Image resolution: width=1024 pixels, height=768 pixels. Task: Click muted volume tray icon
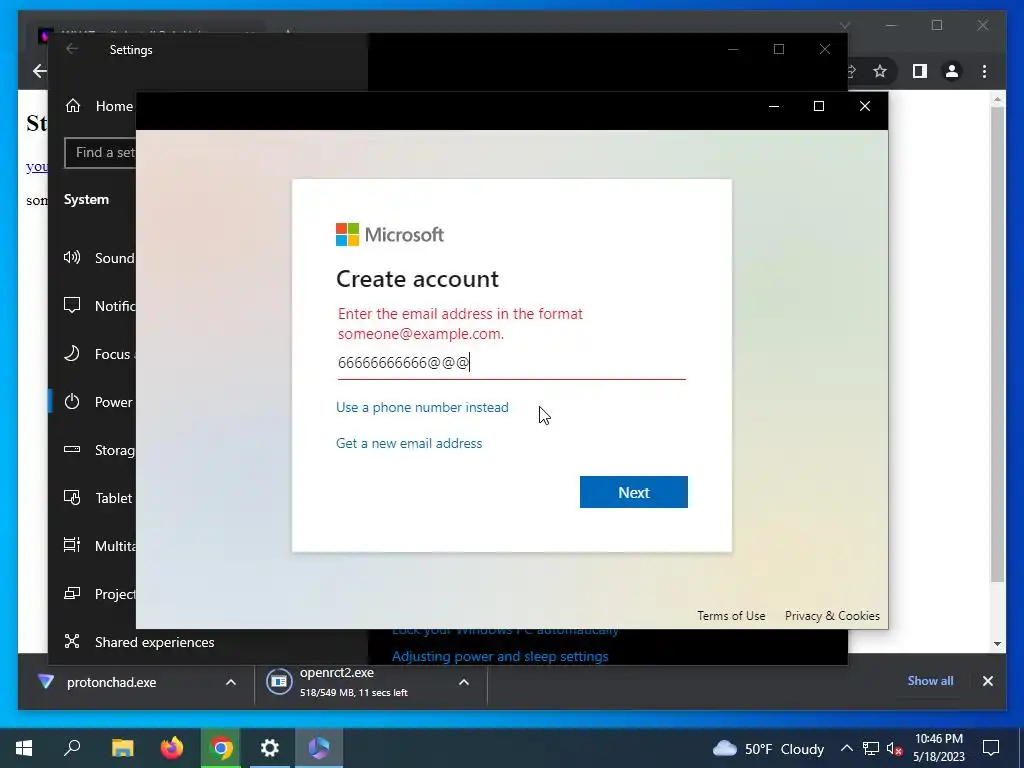pos(894,748)
